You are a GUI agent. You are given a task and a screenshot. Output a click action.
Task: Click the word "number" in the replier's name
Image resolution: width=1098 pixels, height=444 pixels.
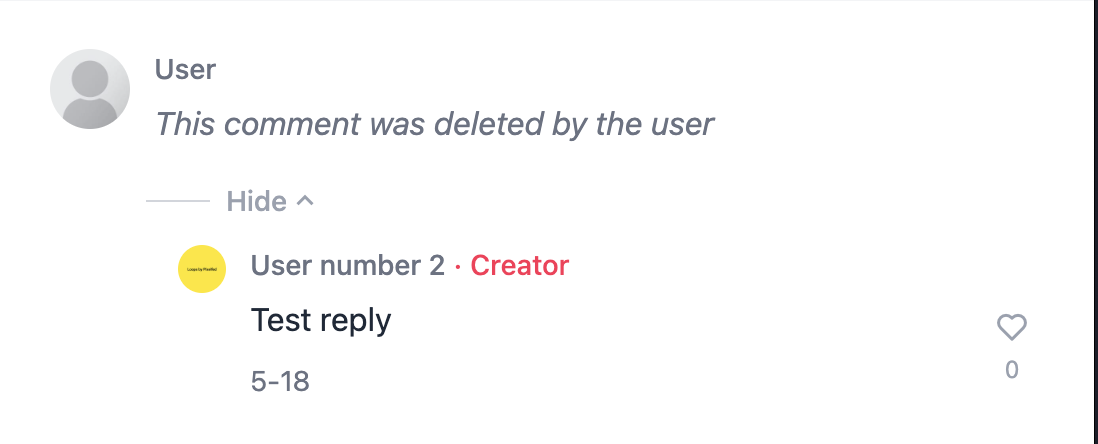371,266
